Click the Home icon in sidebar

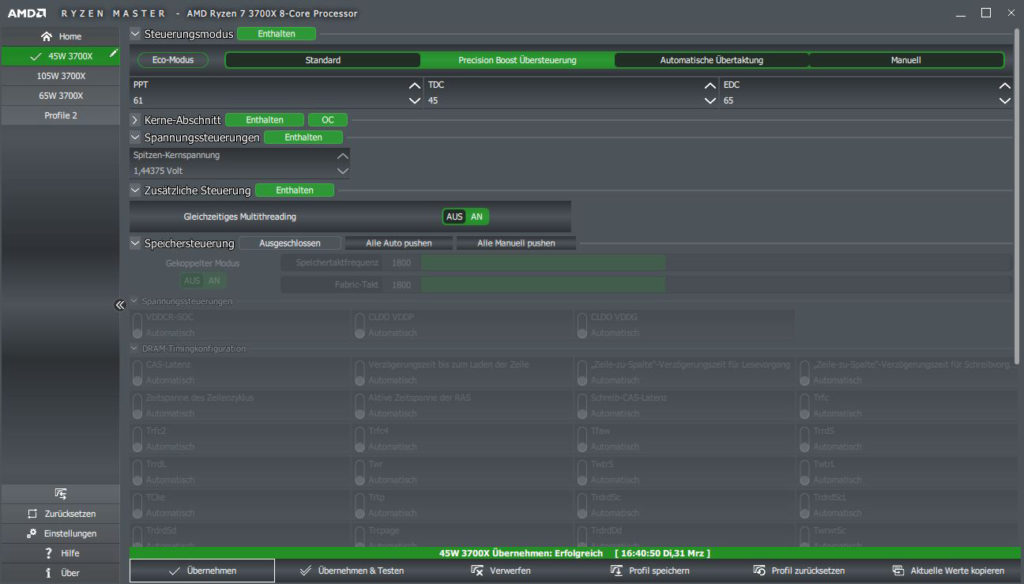[46, 36]
